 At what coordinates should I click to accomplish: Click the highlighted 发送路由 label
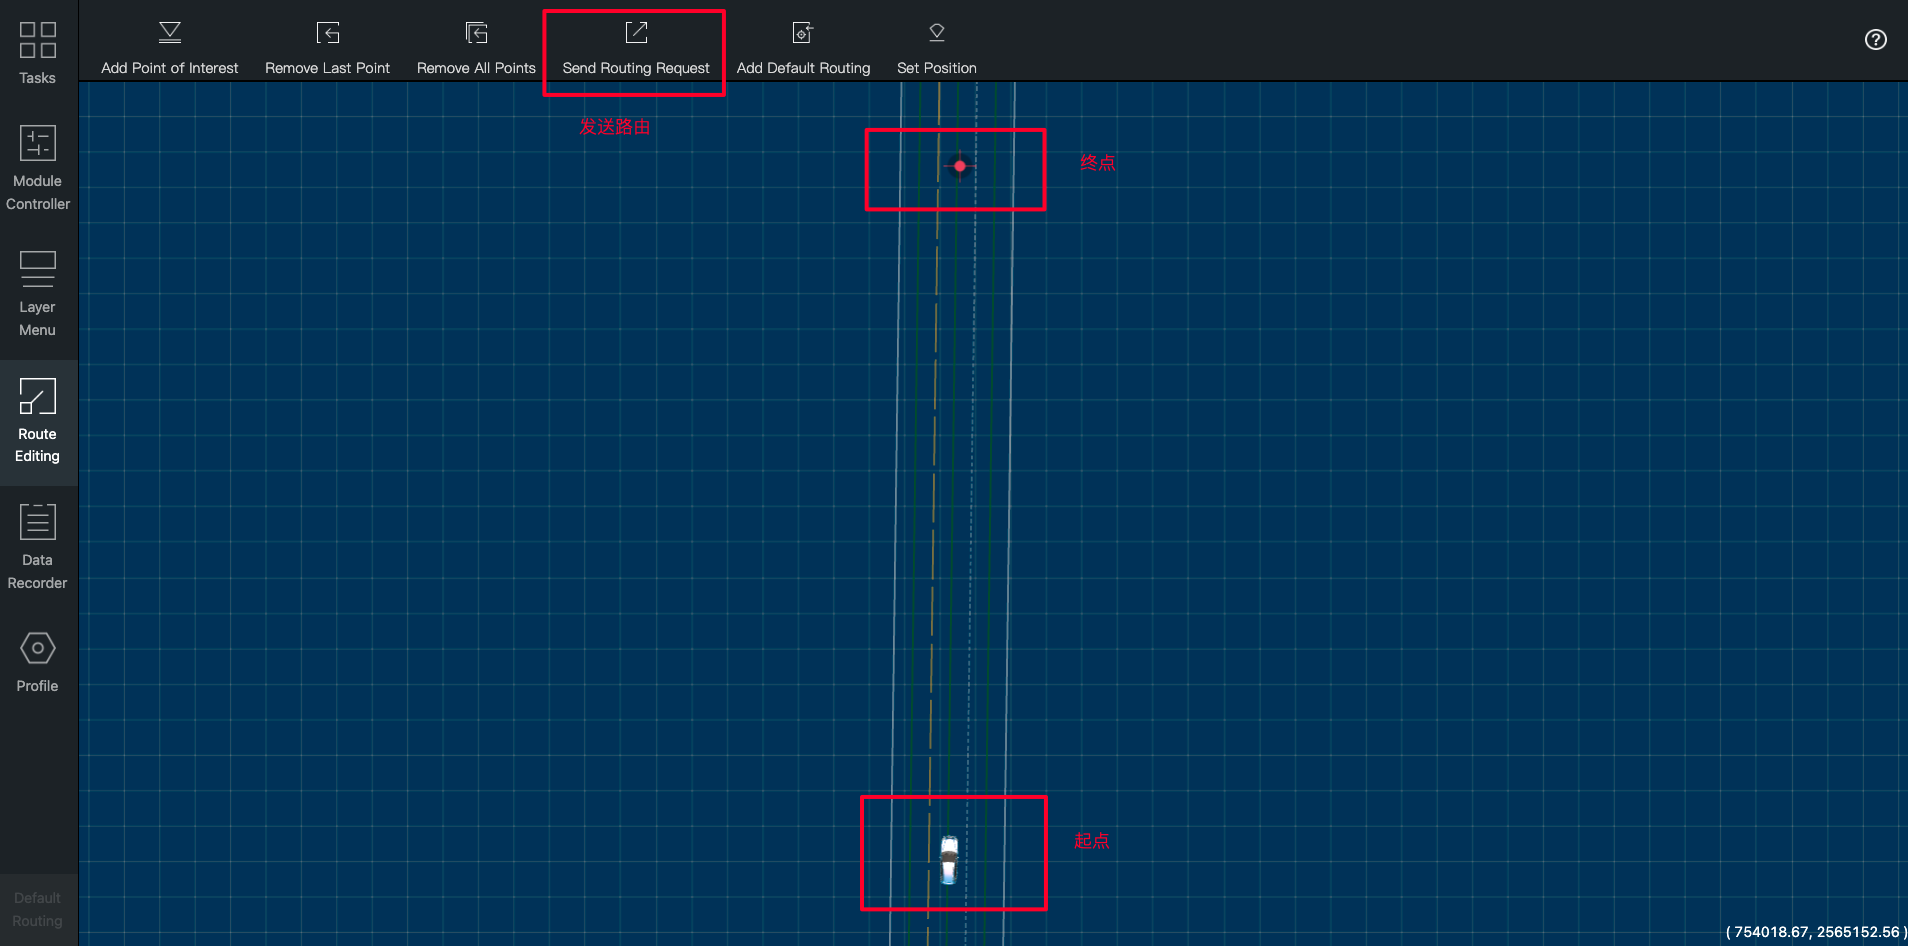[x=614, y=128]
